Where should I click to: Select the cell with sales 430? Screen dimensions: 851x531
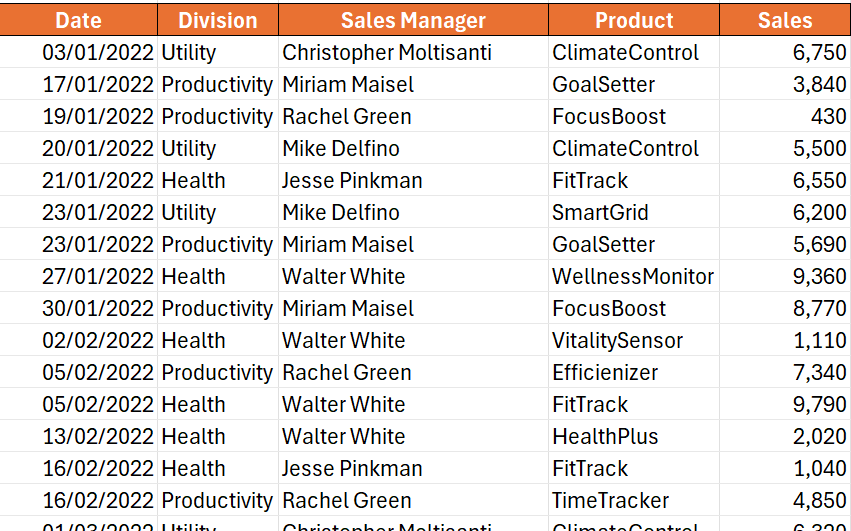coord(828,117)
